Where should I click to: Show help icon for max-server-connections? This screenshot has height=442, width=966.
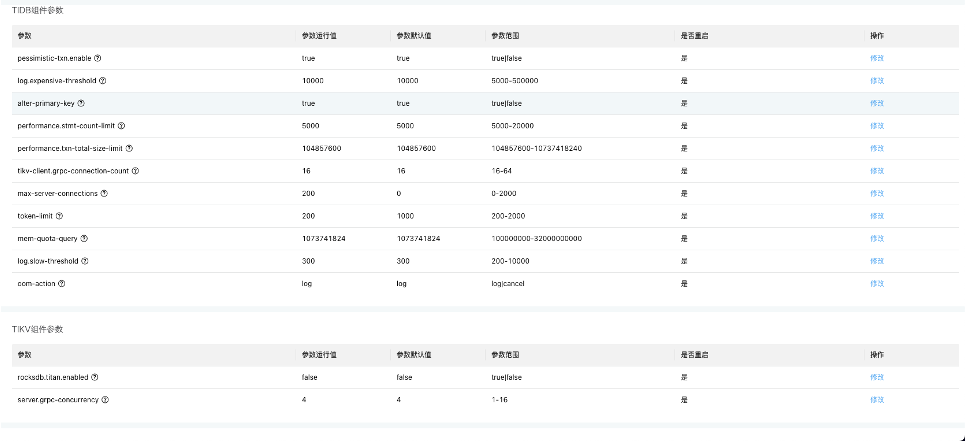click(104, 194)
